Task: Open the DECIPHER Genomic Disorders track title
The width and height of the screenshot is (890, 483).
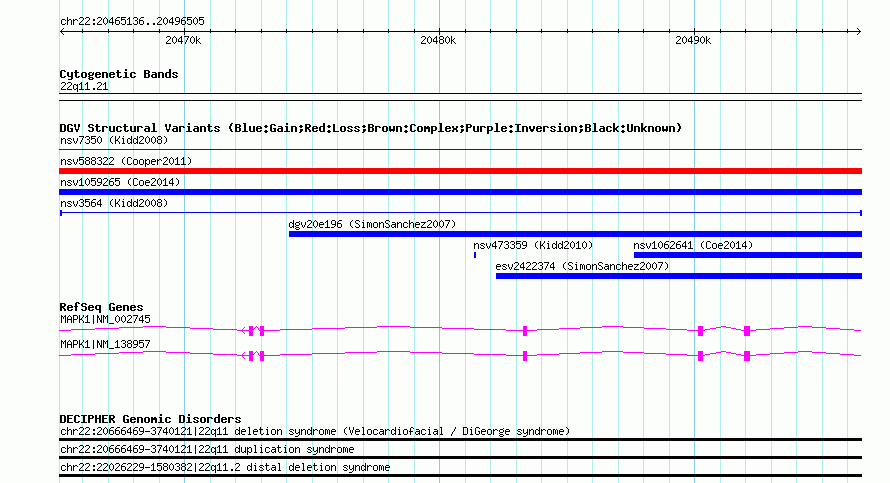Action: pyautogui.click(x=150, y=419)
